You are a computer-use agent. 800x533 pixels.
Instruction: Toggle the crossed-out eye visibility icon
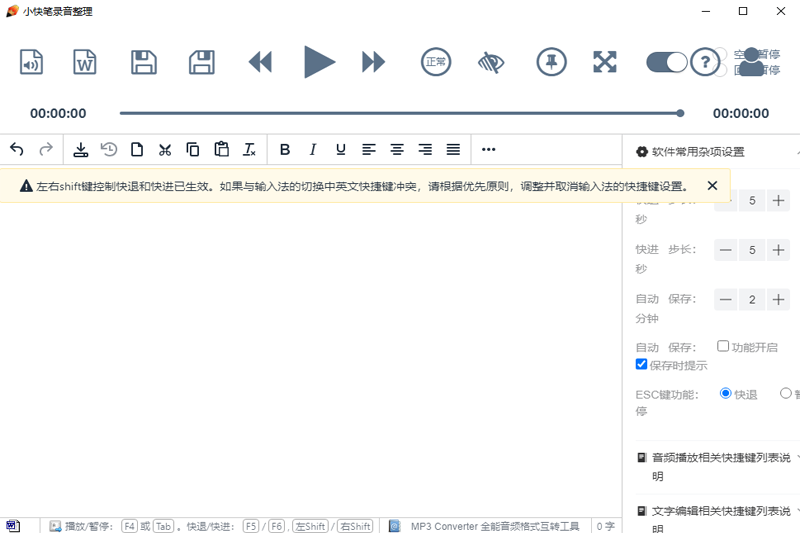coord(491,62)
